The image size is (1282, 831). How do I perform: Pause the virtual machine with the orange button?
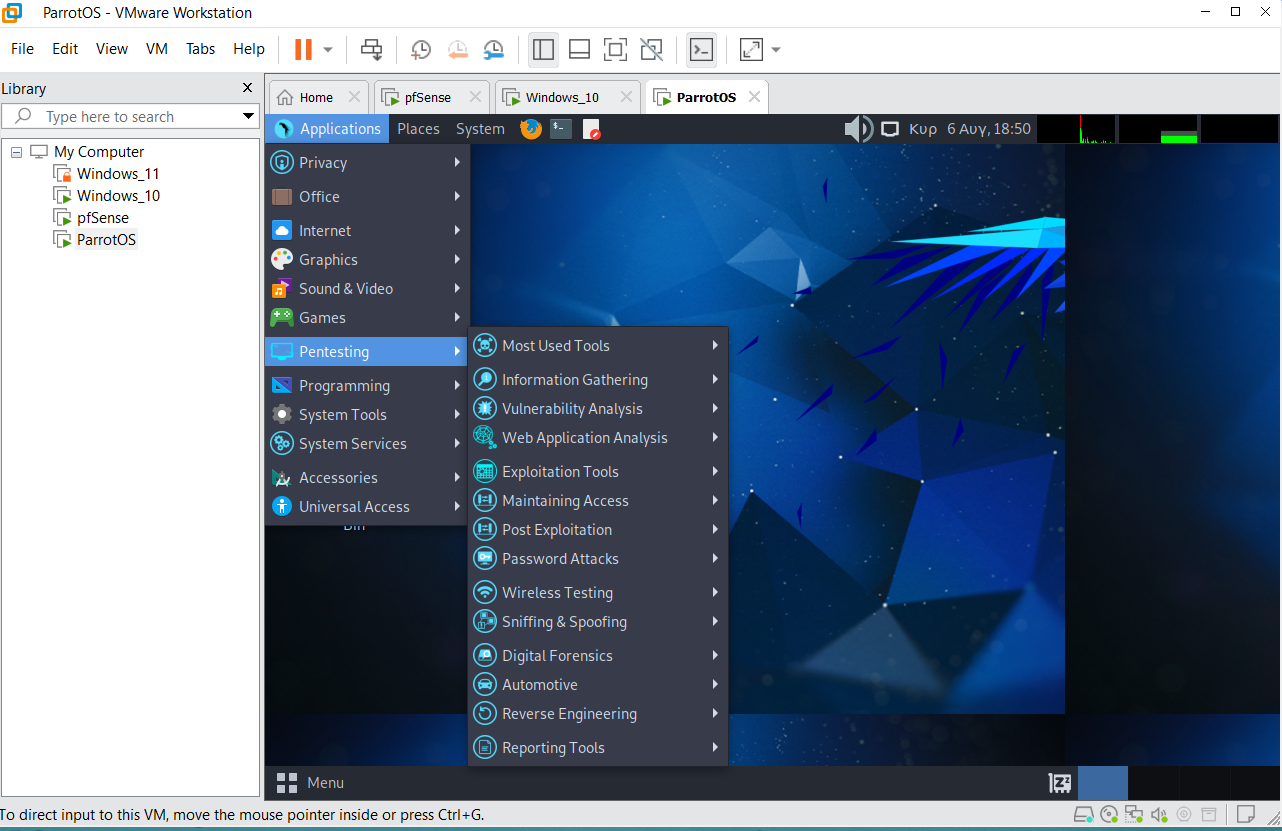tap(303, 49)
